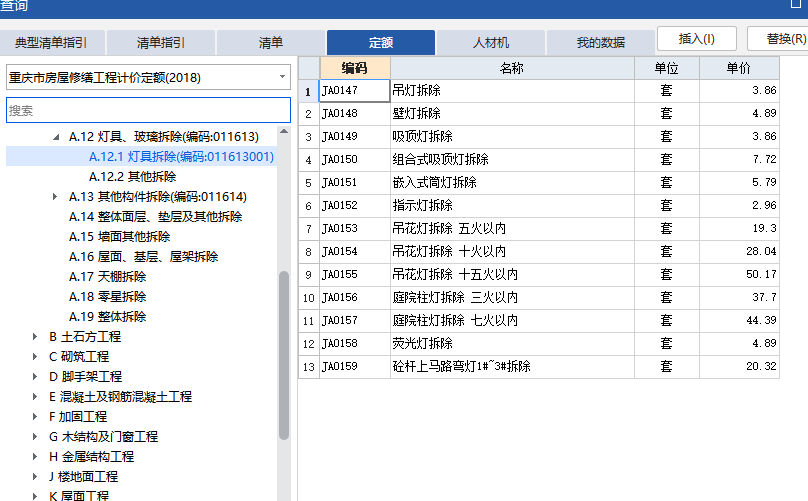
Task: Click the 名称 column header
Action: (x=512, y=68)
